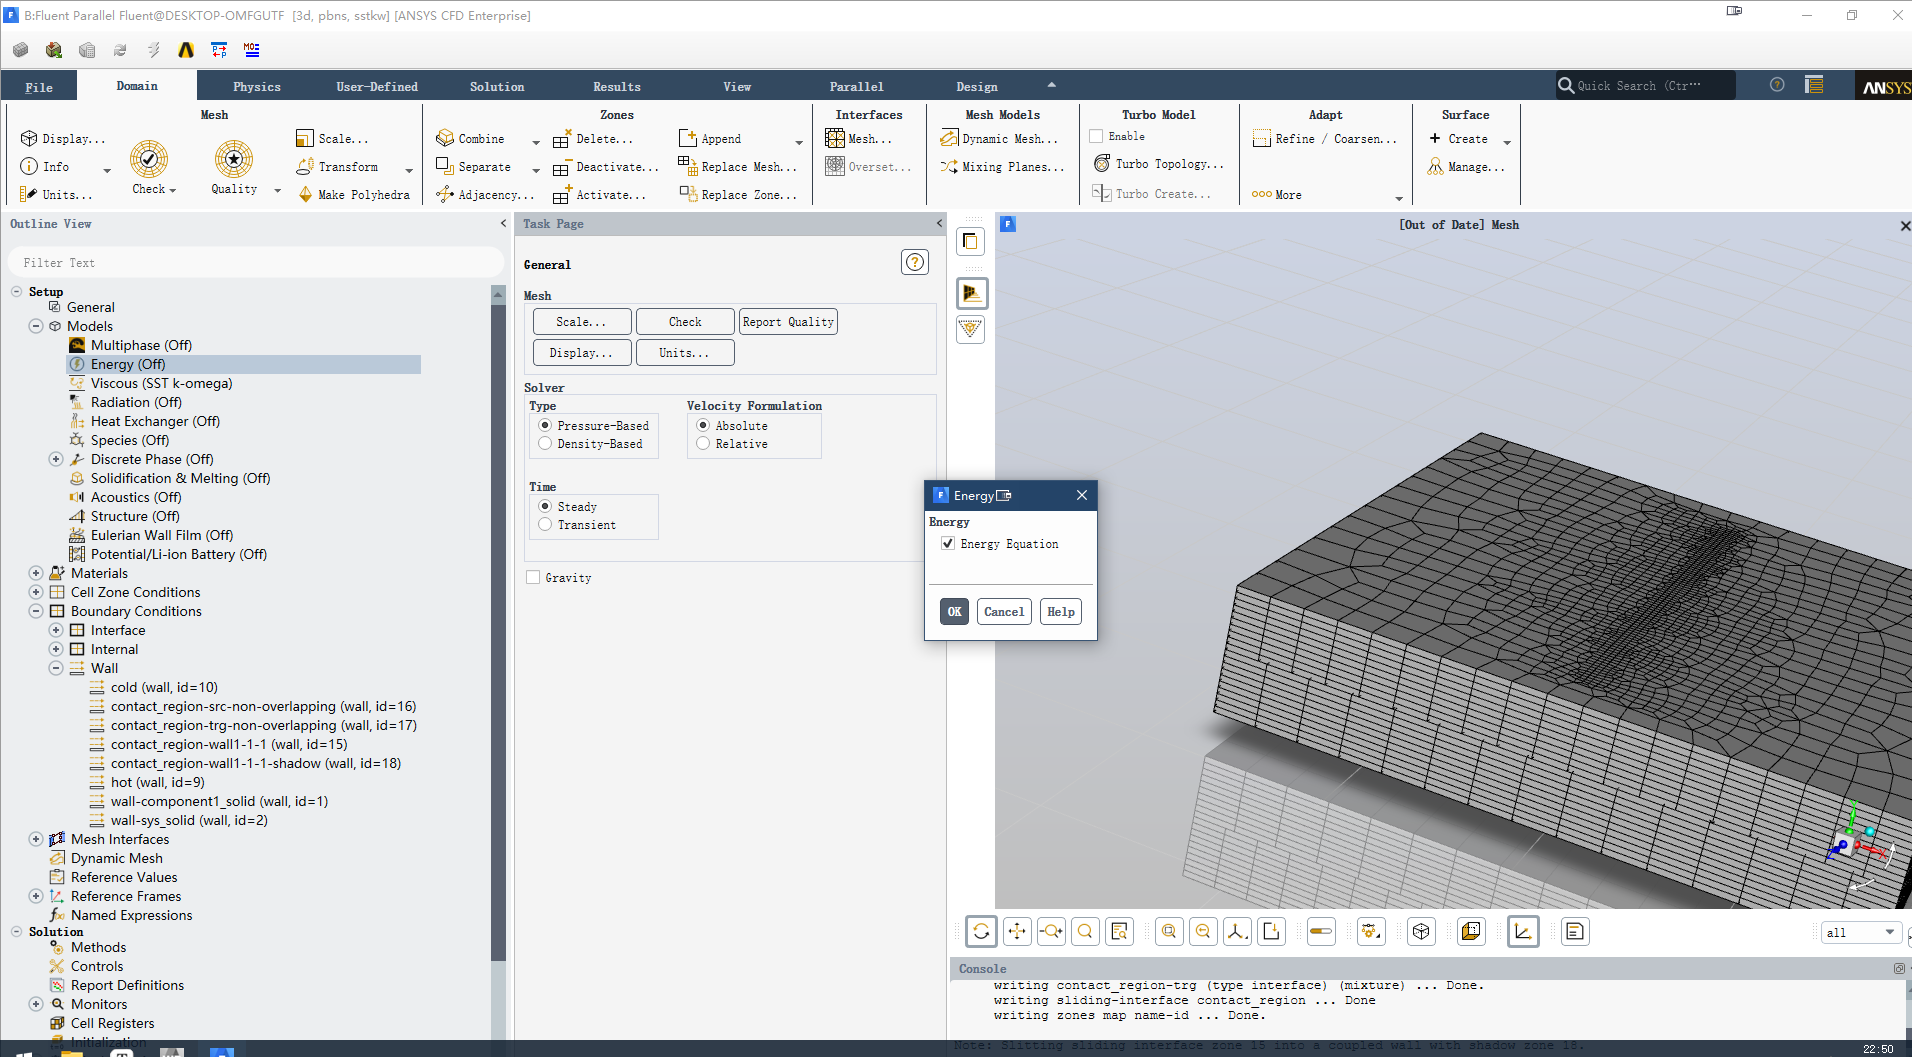Open the 'all' dropdown below the viewport
This screenshot has width=1912, height=1057.
1860,932
